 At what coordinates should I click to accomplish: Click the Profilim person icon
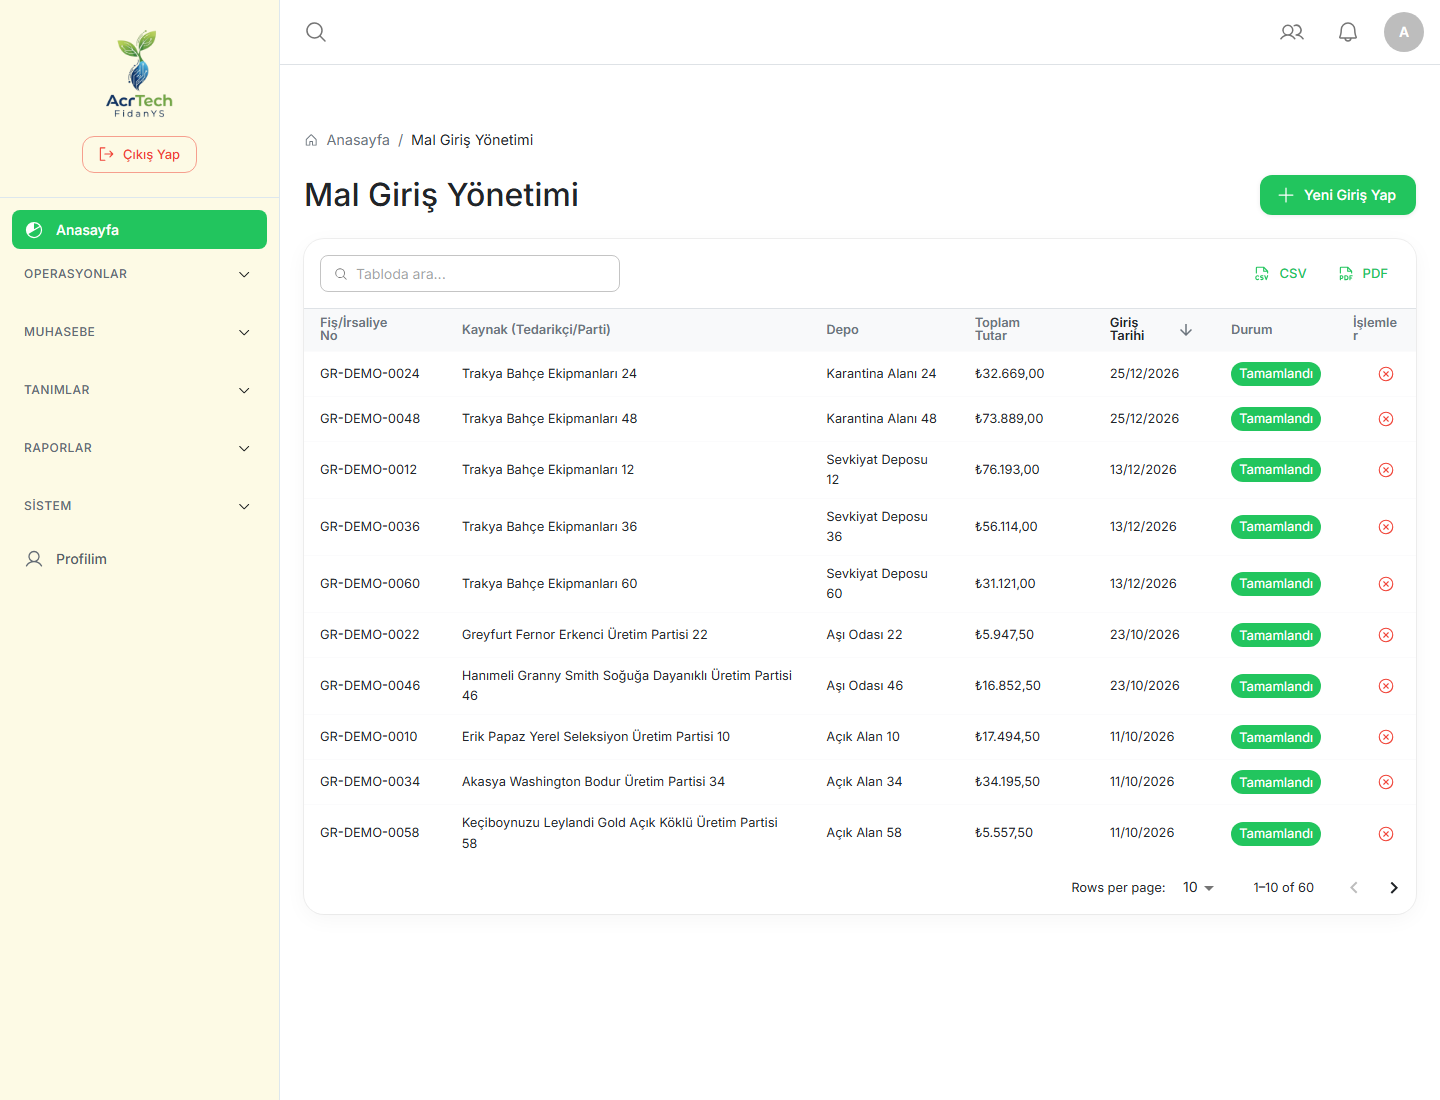[34, 559]
